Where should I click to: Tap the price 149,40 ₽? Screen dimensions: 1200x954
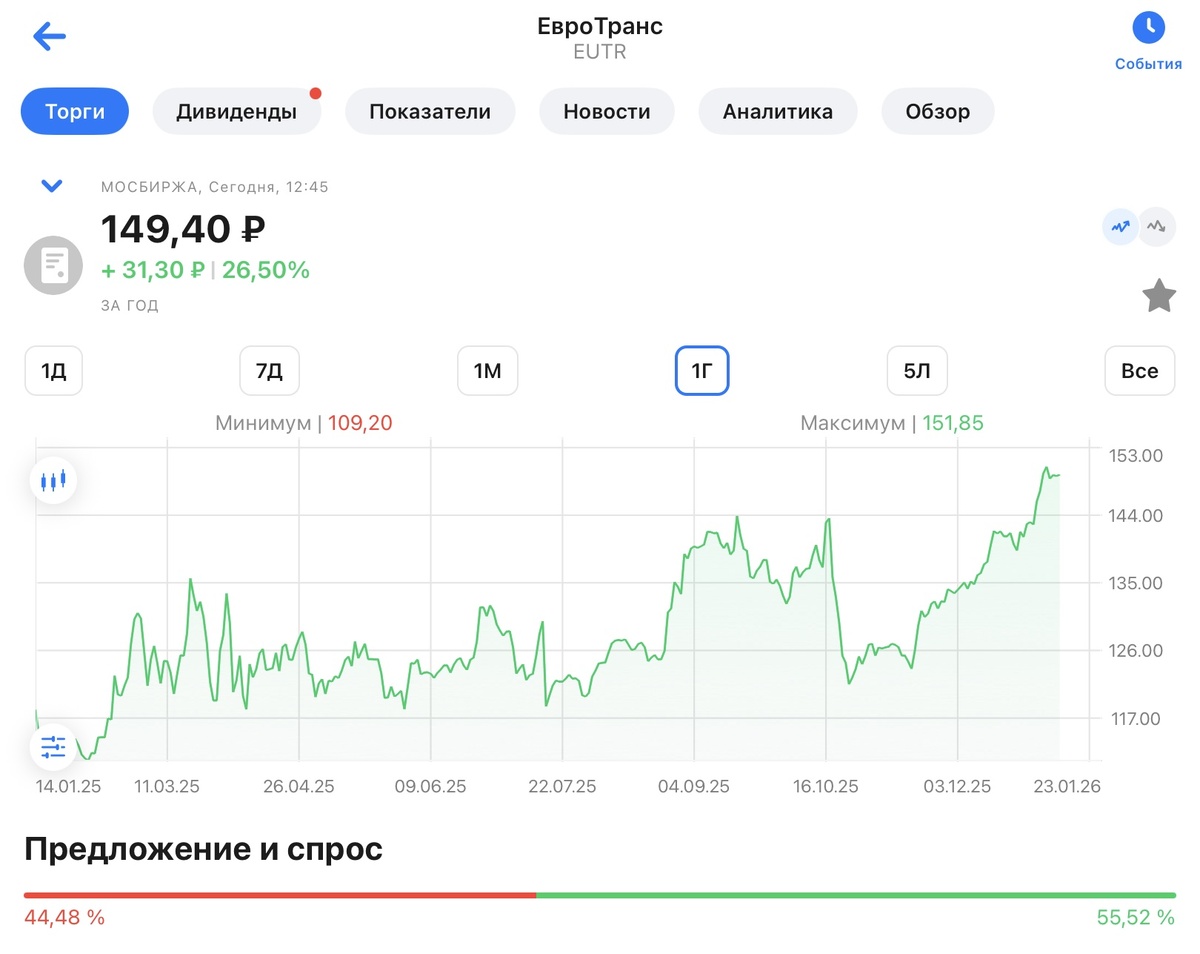(183, 229)
